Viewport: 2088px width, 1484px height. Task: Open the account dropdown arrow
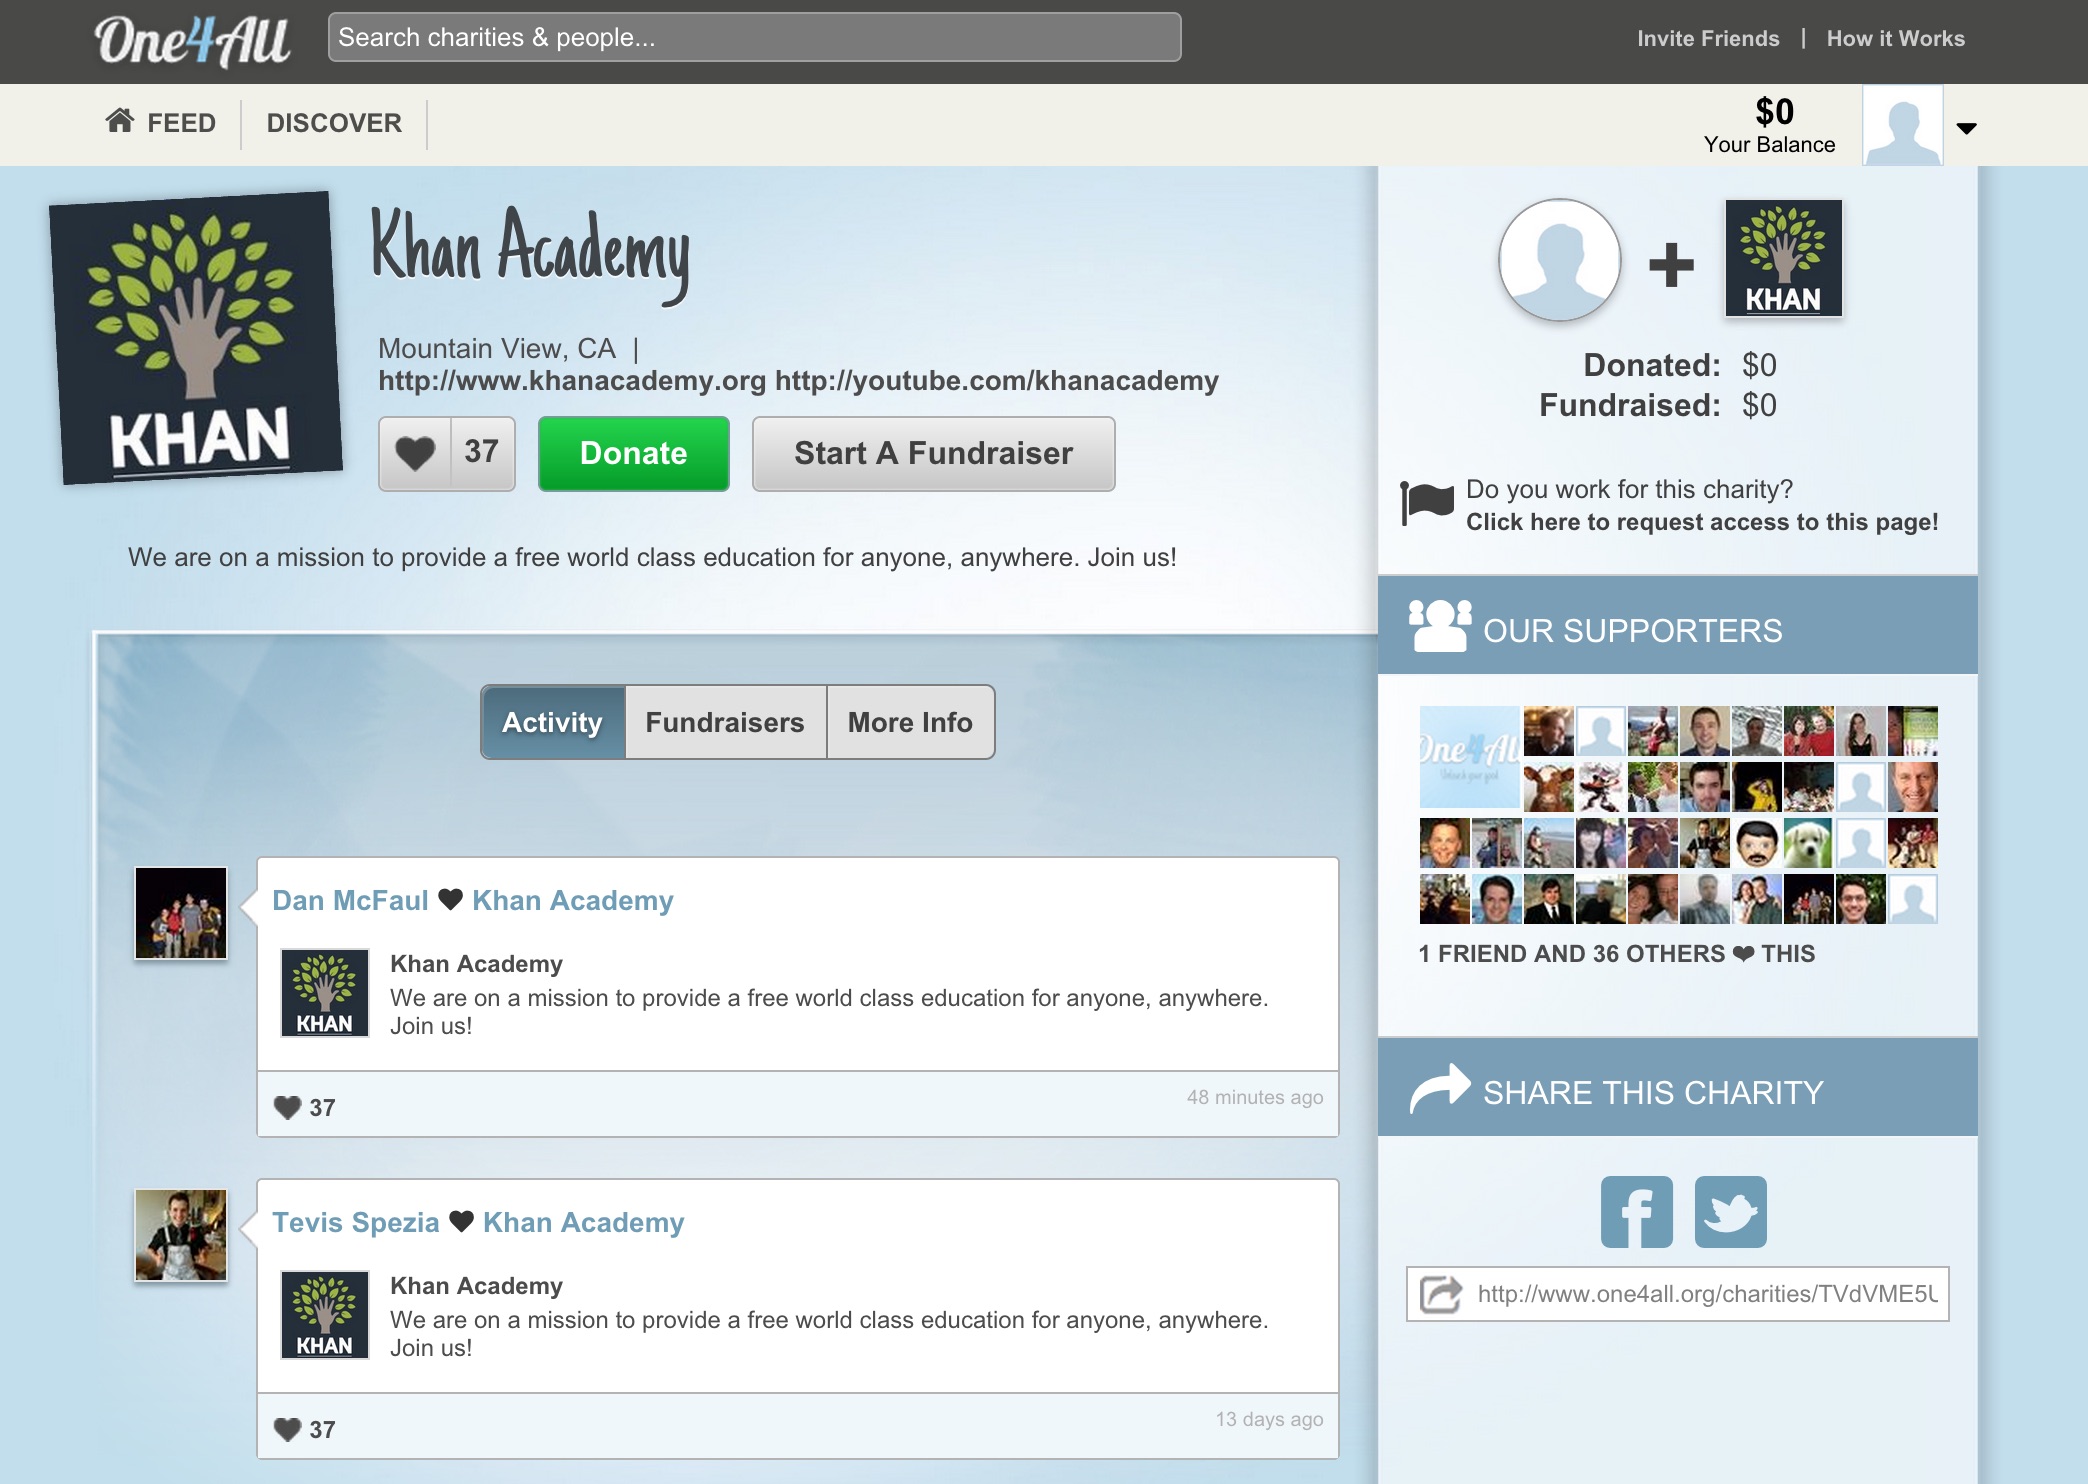1966,128
